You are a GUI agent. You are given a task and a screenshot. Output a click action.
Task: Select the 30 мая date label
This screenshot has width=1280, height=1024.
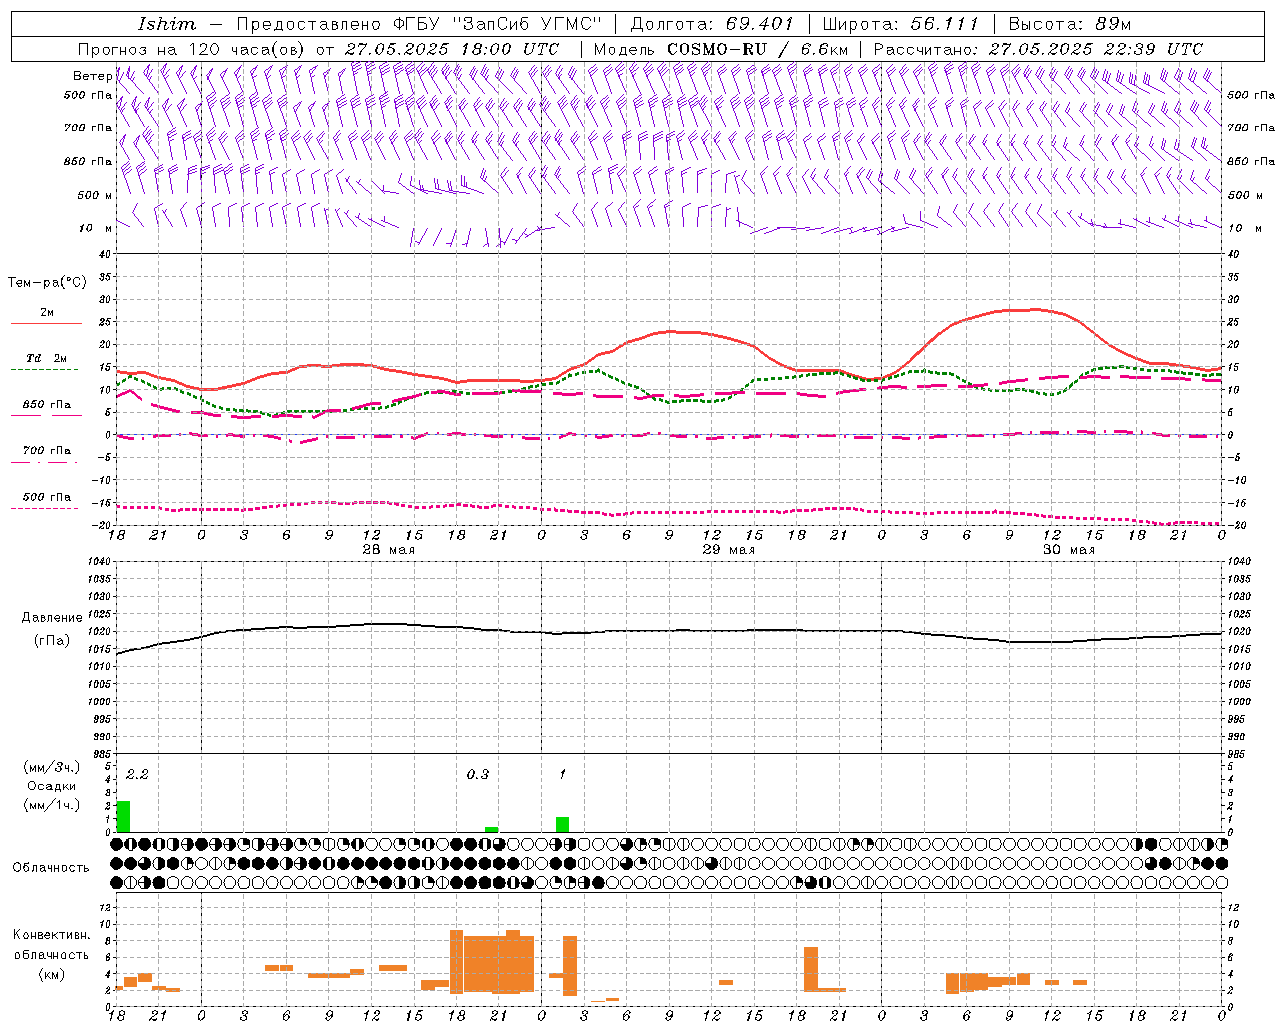tap(1068, 549)
